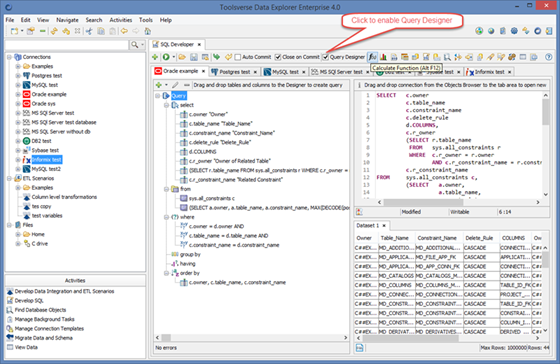This screenshot has width=560, height=364.
Task: Click Develop Data Integration and ETL Scenarios activity
Action: tap(64, 291)
